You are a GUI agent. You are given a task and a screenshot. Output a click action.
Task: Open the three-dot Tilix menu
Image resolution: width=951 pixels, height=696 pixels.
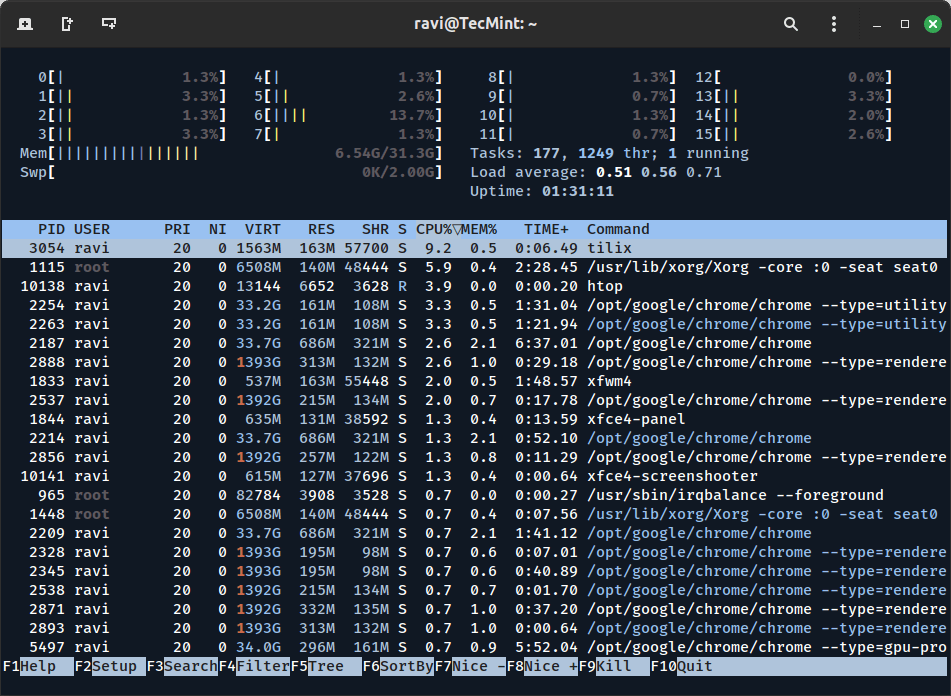point(834,24)
